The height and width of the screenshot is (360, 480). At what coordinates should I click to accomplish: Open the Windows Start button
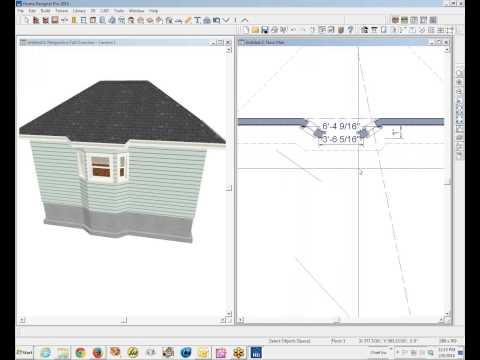point(25,352)
